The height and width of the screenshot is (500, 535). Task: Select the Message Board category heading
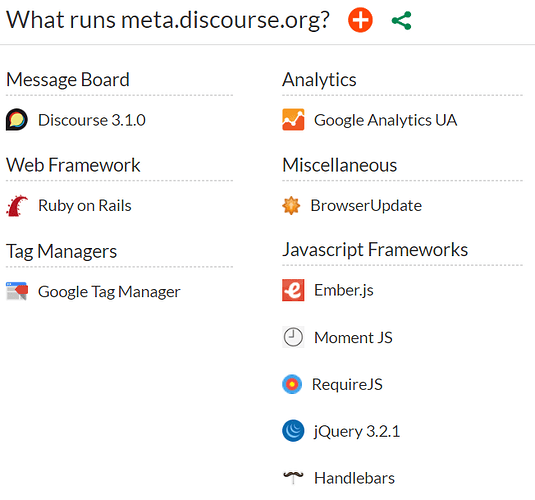click(68, 80)
